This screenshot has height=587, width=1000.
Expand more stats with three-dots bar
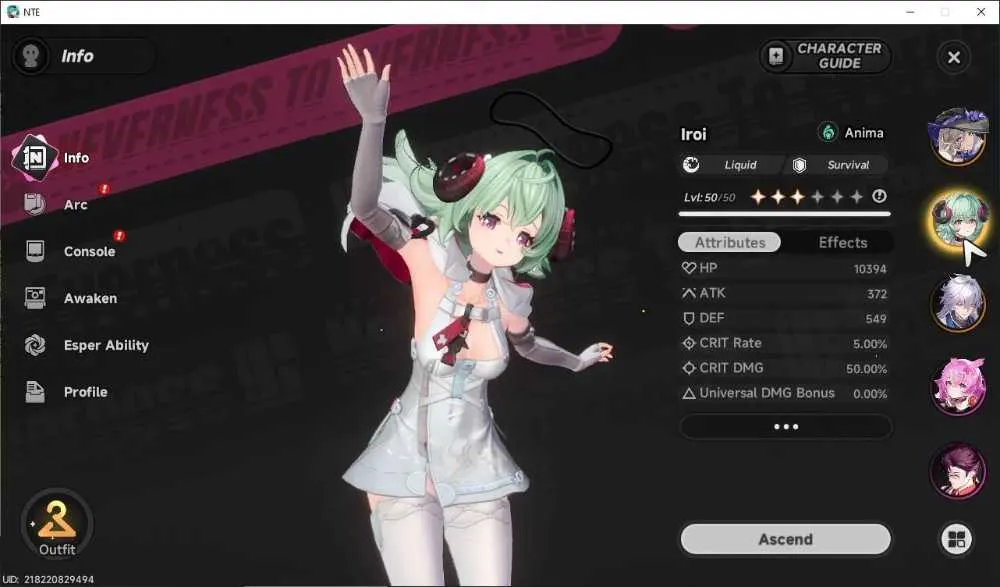click(x=786, y=426)
